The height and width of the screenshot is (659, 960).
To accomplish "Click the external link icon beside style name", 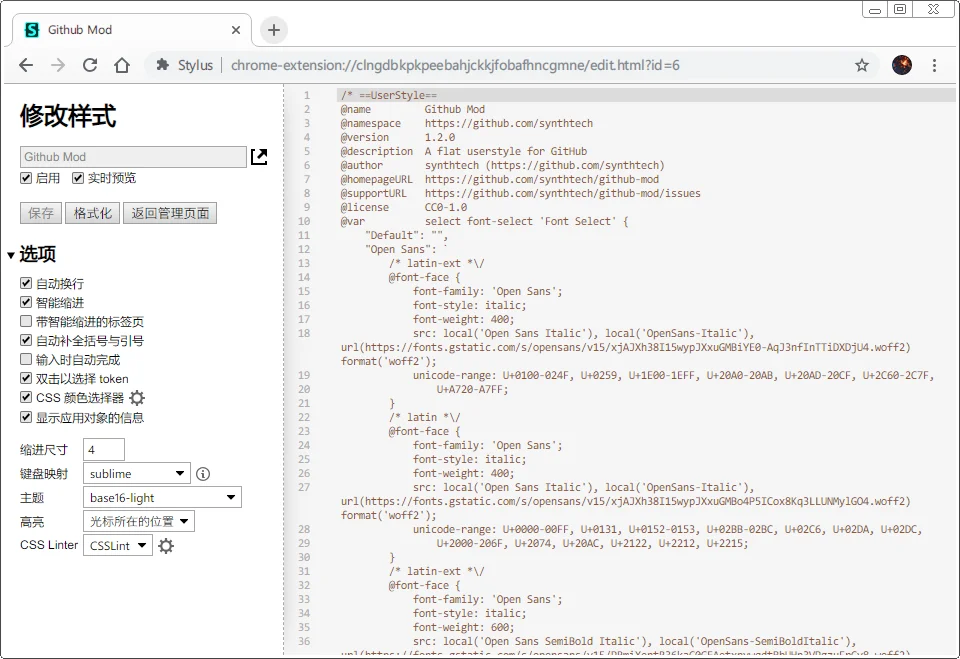I will tap(259, 157).
